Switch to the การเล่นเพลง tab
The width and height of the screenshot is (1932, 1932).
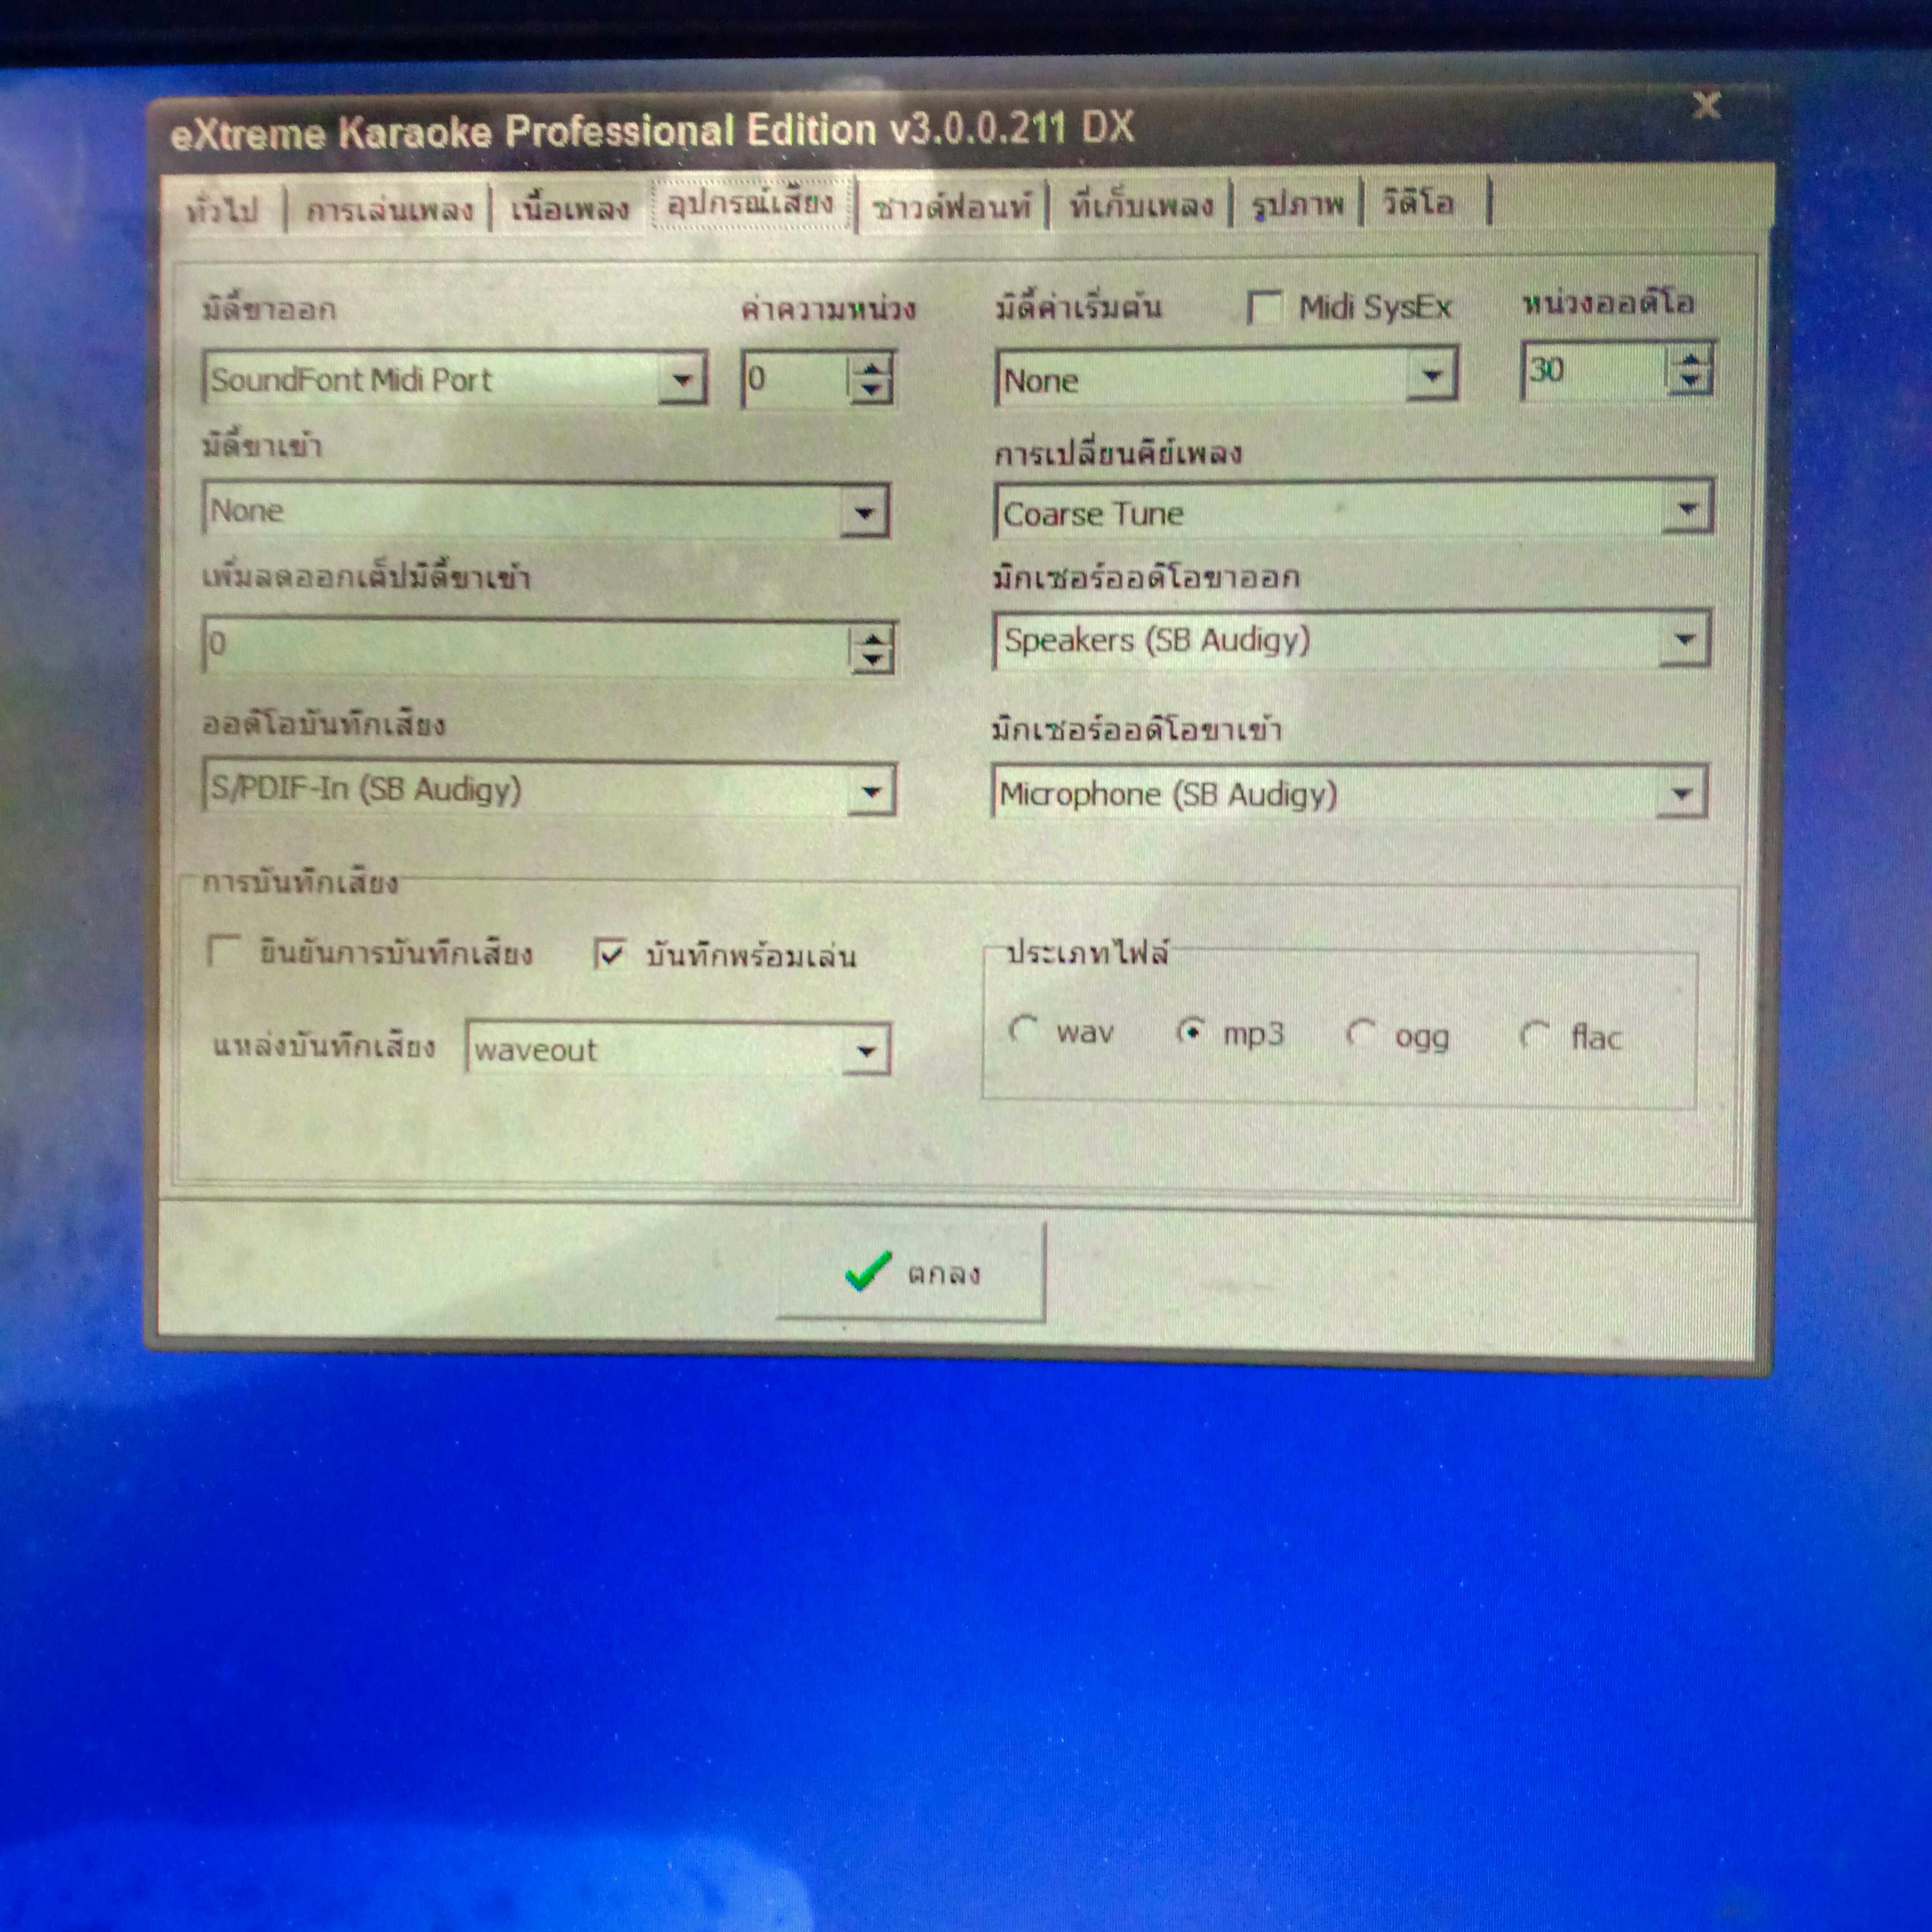point(389,209)
